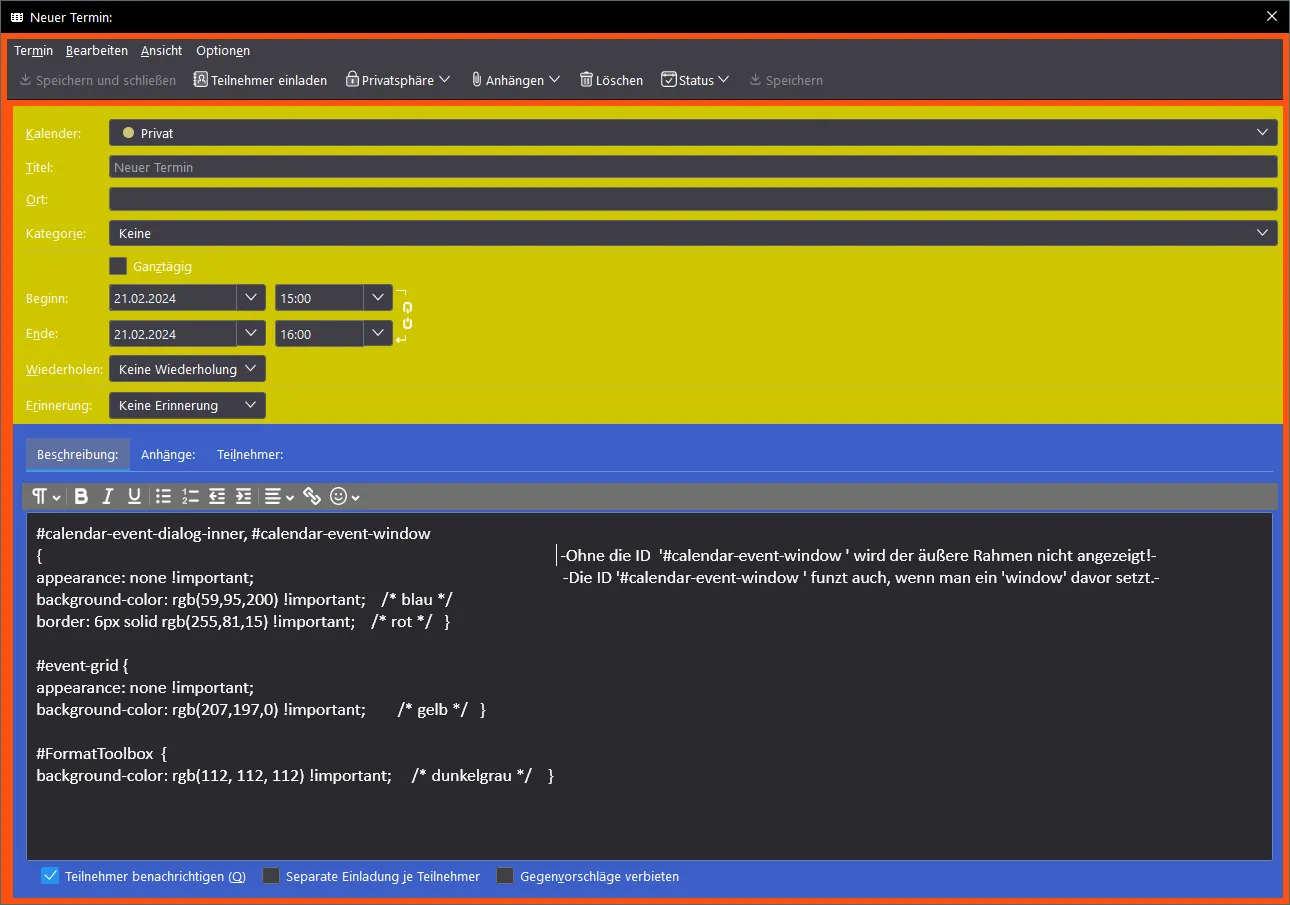This screenshot has height=905, width=1290.
Task: Click the Bold formatting icon
Action: pyautogui.click(x=81, y=496)
